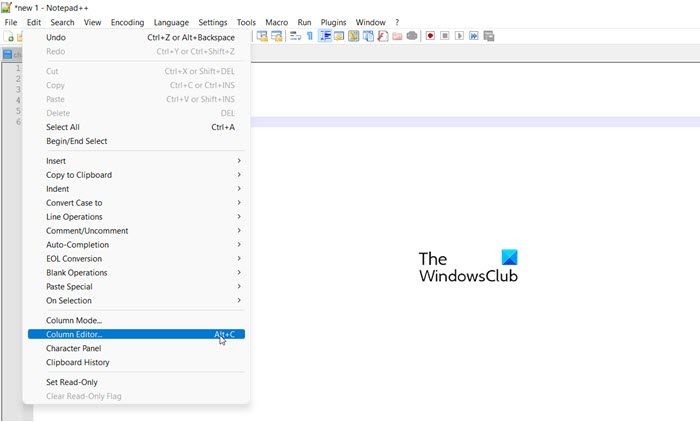This screenshot has width=700, height=422.
Task: Open the Window menu
Action: pyautogui.click(x=370, y=22)
